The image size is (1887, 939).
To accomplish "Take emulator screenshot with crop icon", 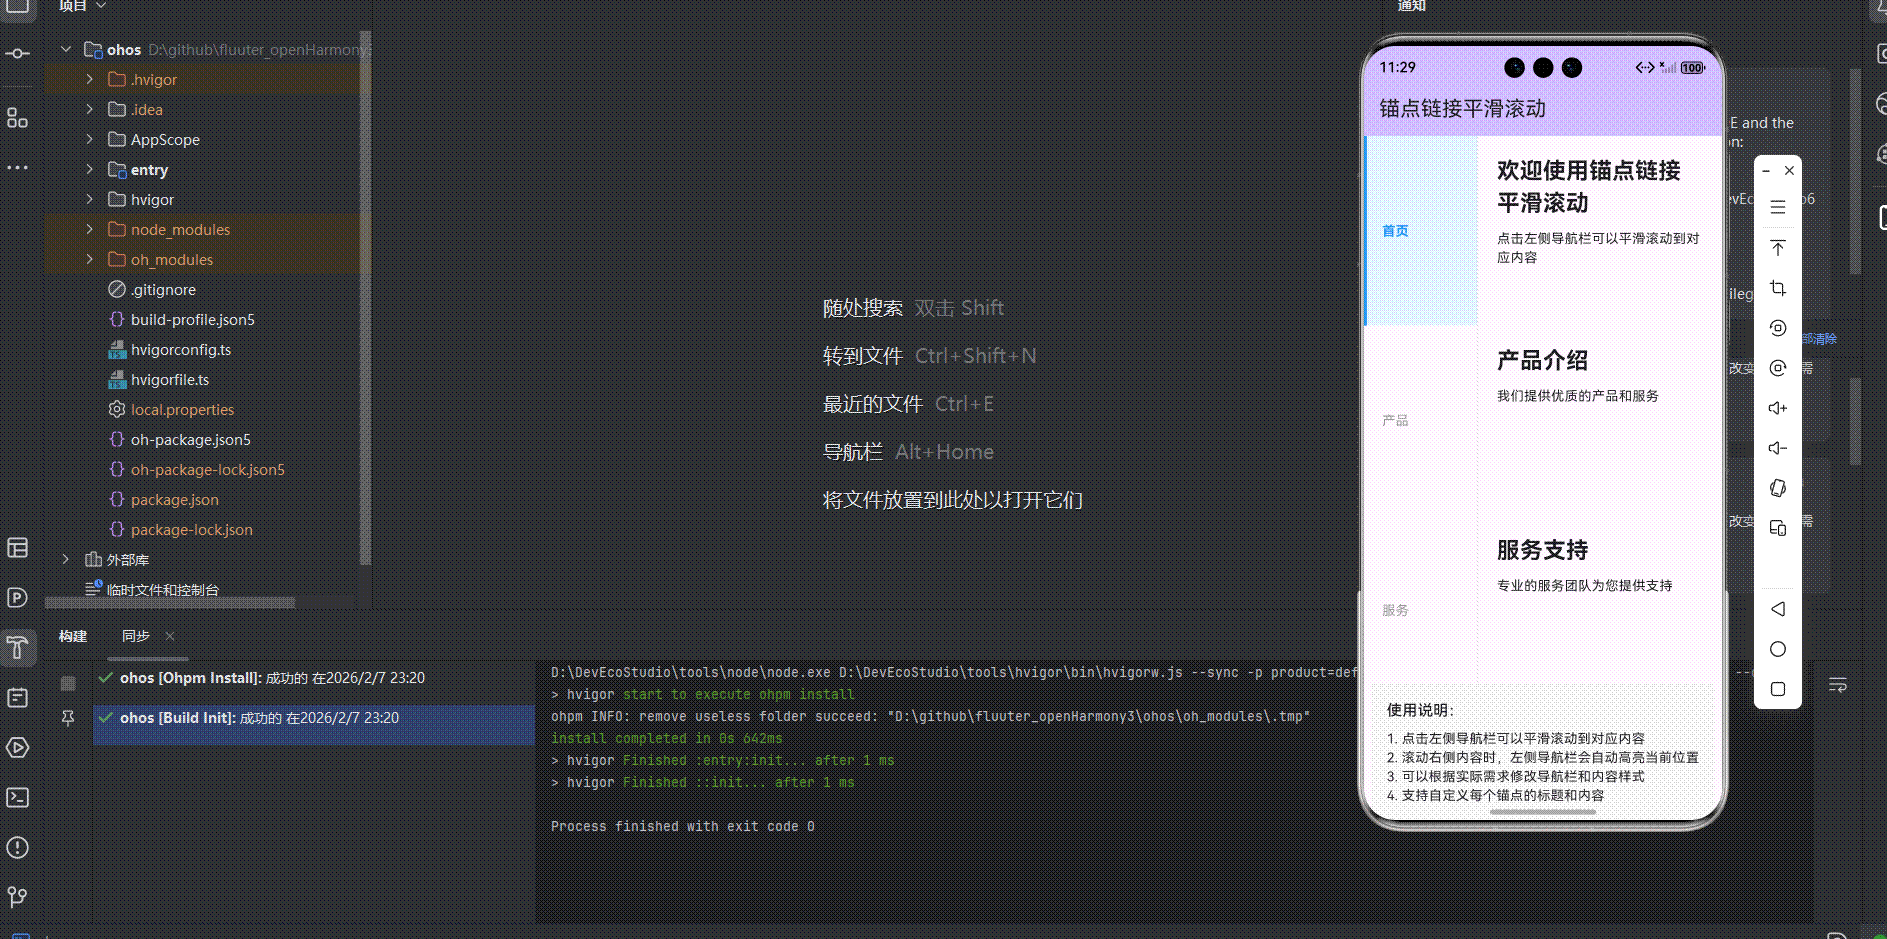I will pyautogui.click(x=1777, y=288).
